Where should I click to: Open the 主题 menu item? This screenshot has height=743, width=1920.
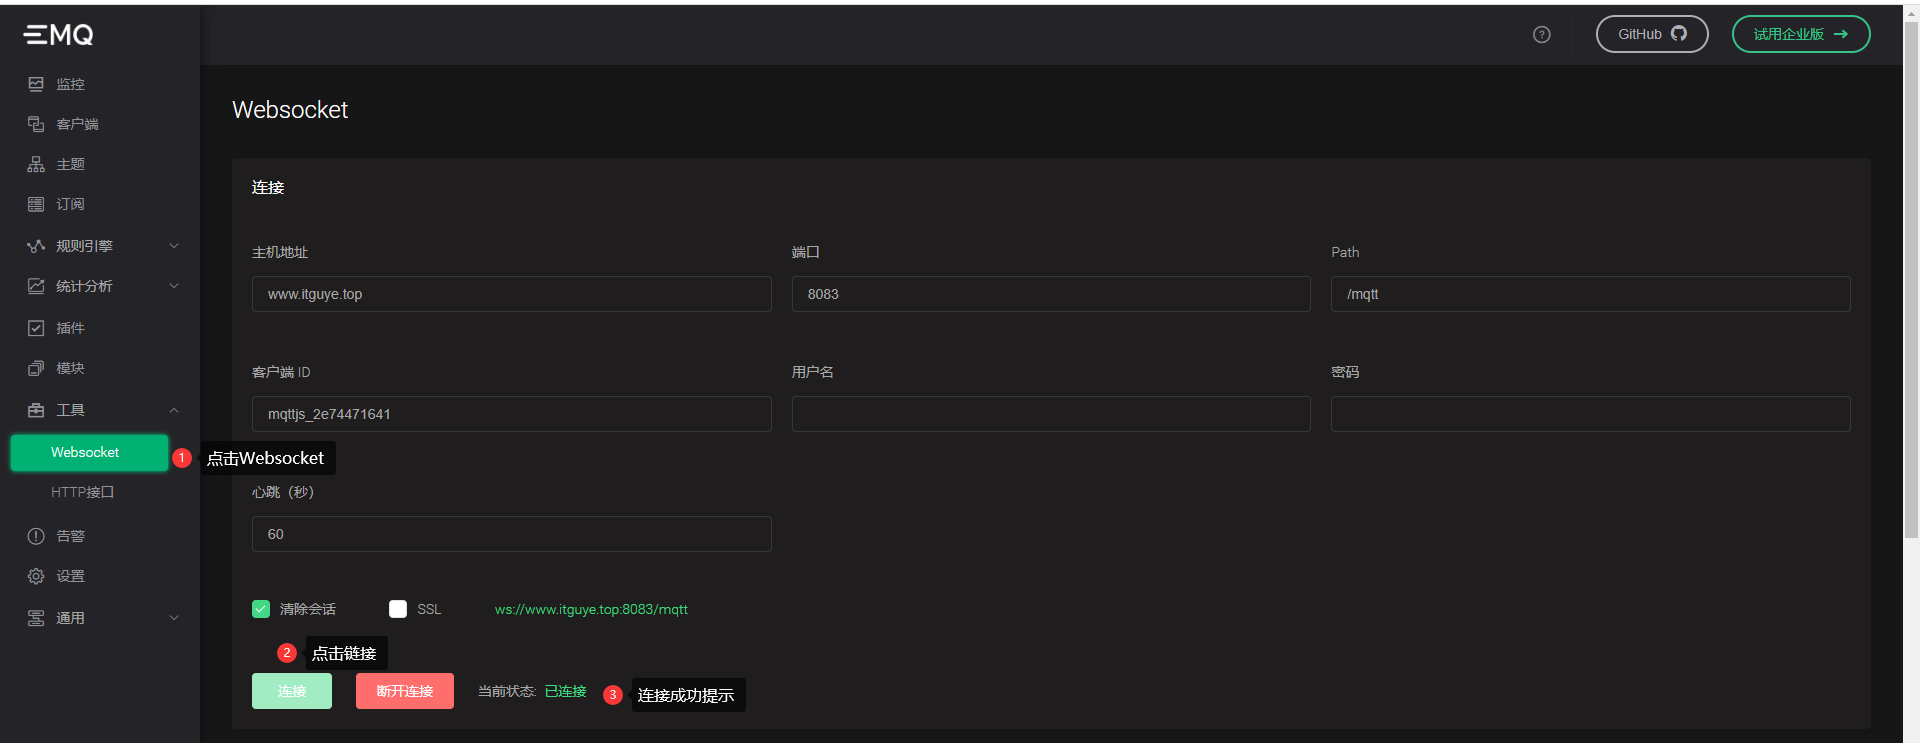[100, 164]
